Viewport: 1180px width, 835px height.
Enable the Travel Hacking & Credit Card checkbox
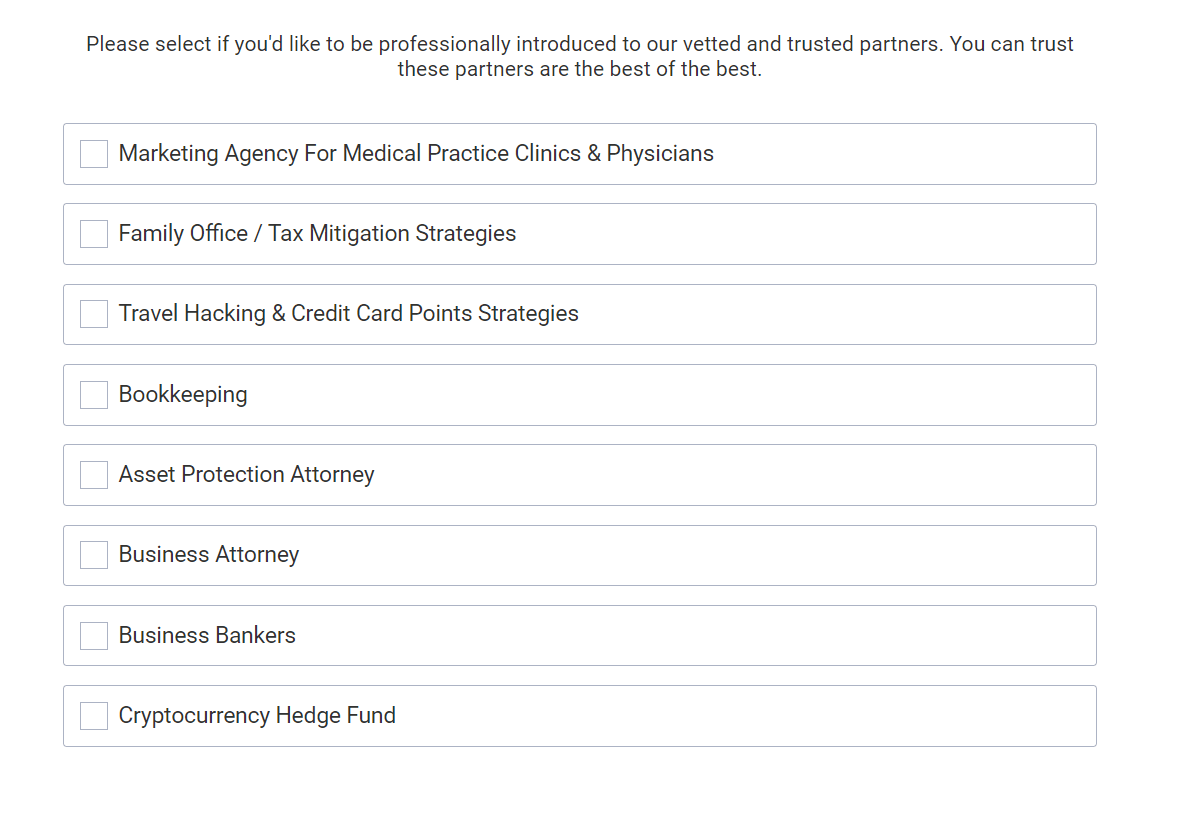click(94, 314)
